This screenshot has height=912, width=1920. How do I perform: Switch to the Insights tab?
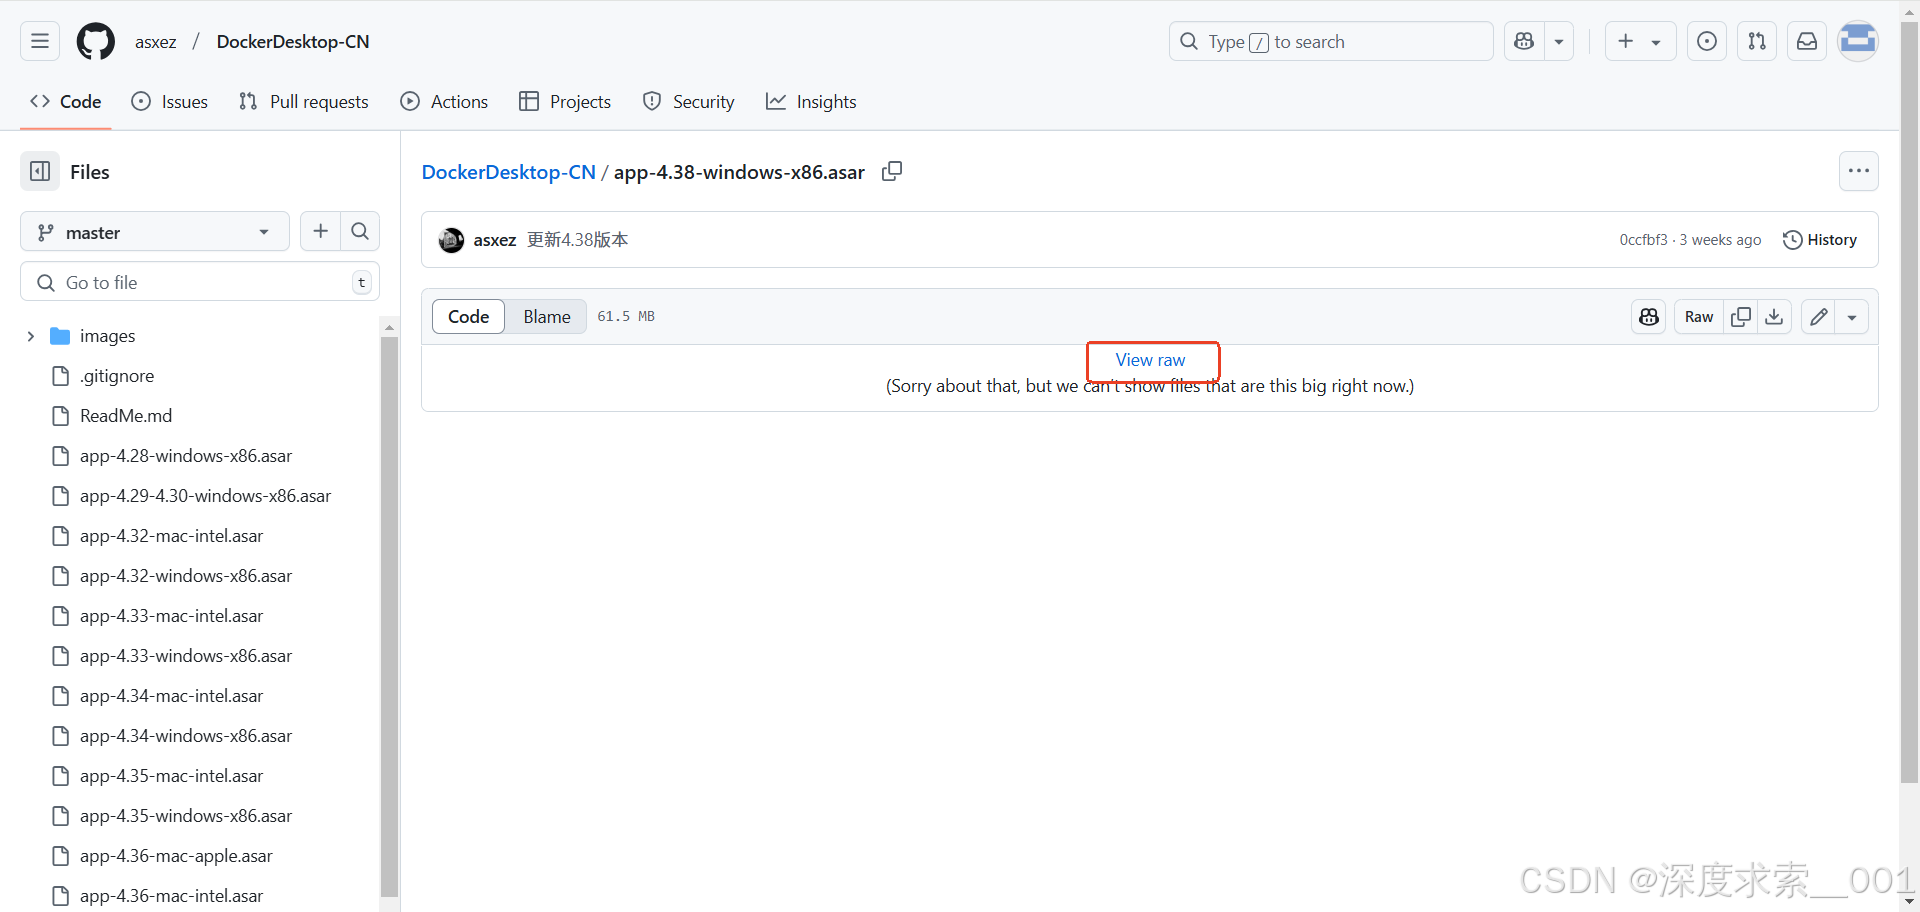[811, 102]
